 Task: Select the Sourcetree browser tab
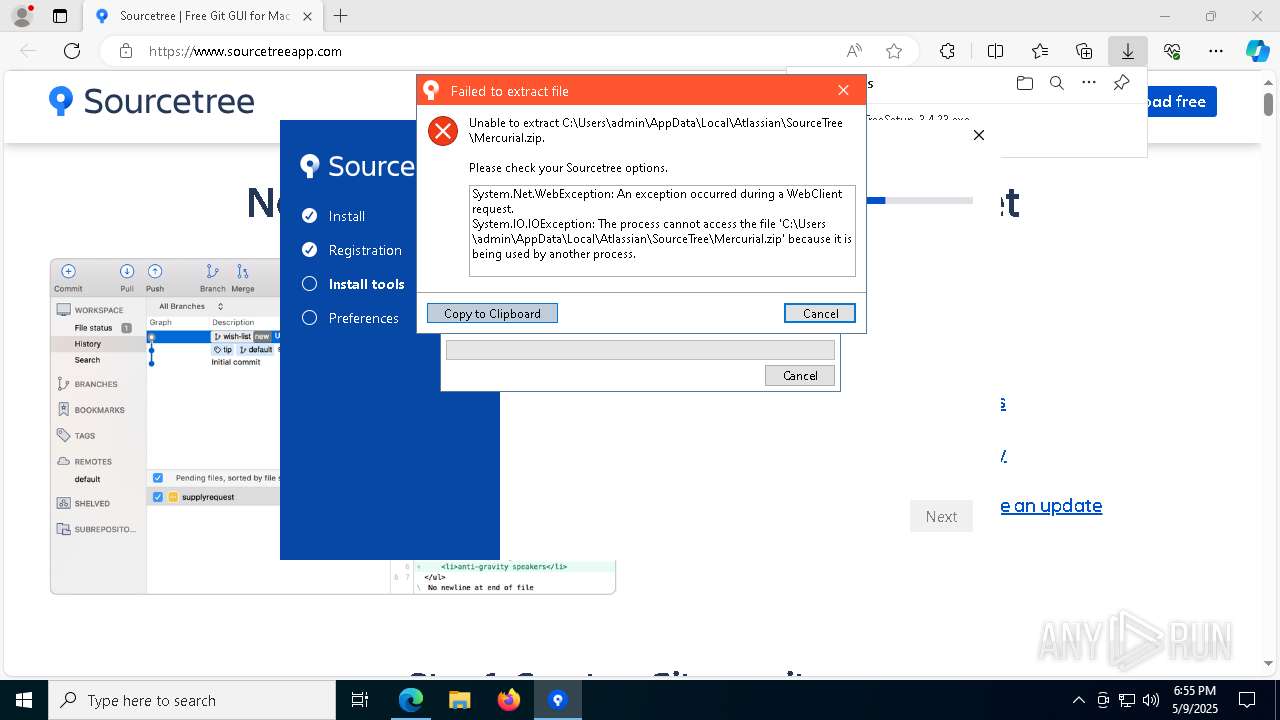(x=202, y=16)
